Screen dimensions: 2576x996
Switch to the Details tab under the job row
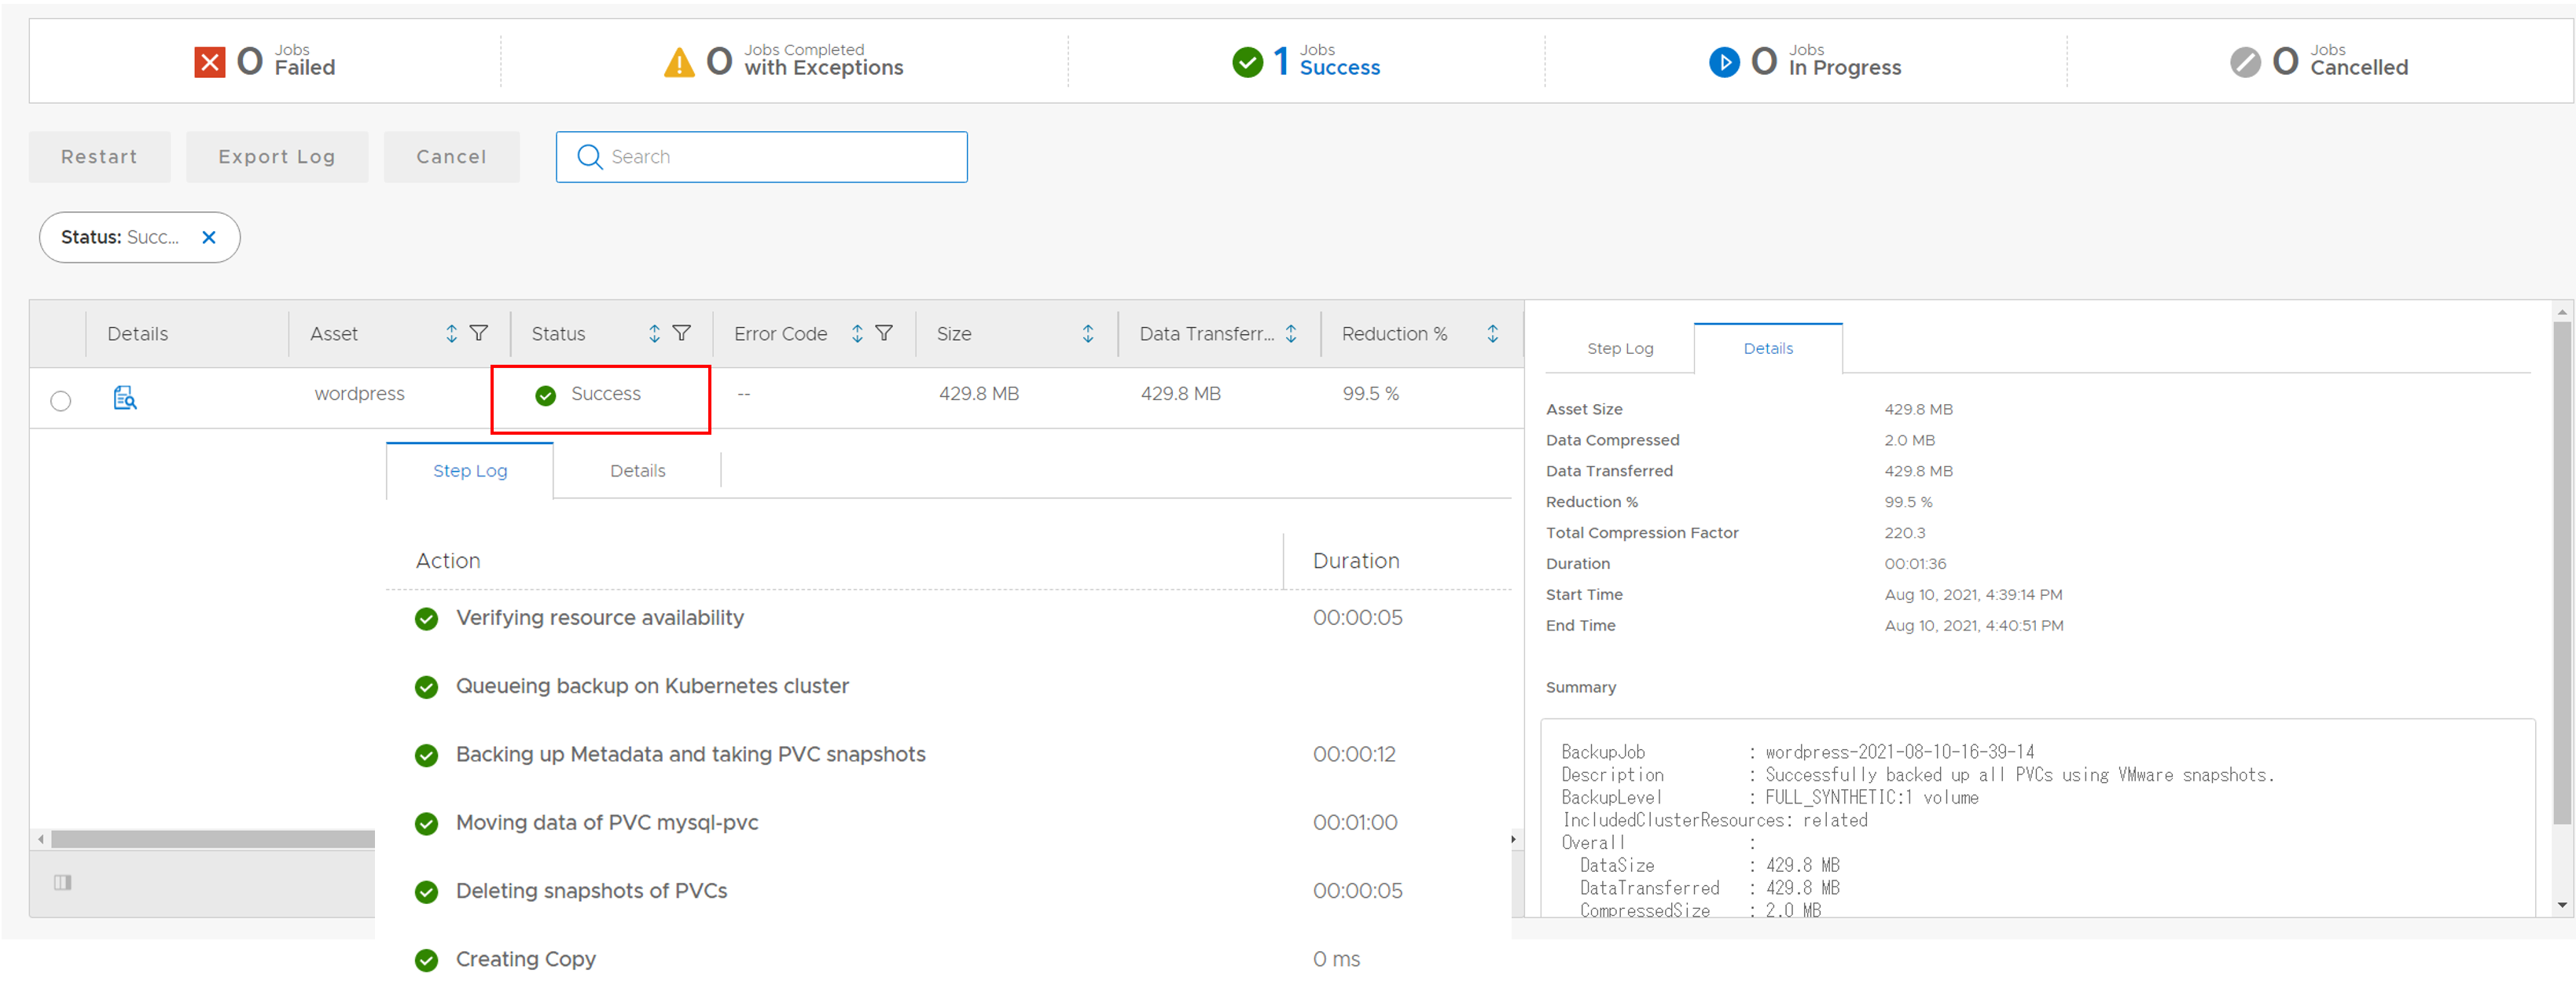click(637, 470)
